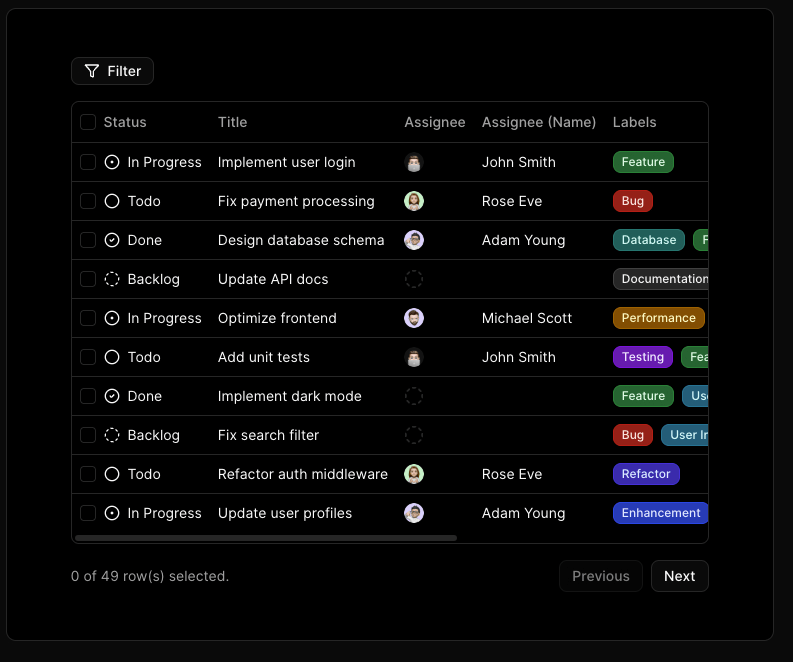Image resolution: width=793 pixels, height=662 pixels.
Task: Click the funnel icon in Filter button
Action: click(x=92, y=71)
